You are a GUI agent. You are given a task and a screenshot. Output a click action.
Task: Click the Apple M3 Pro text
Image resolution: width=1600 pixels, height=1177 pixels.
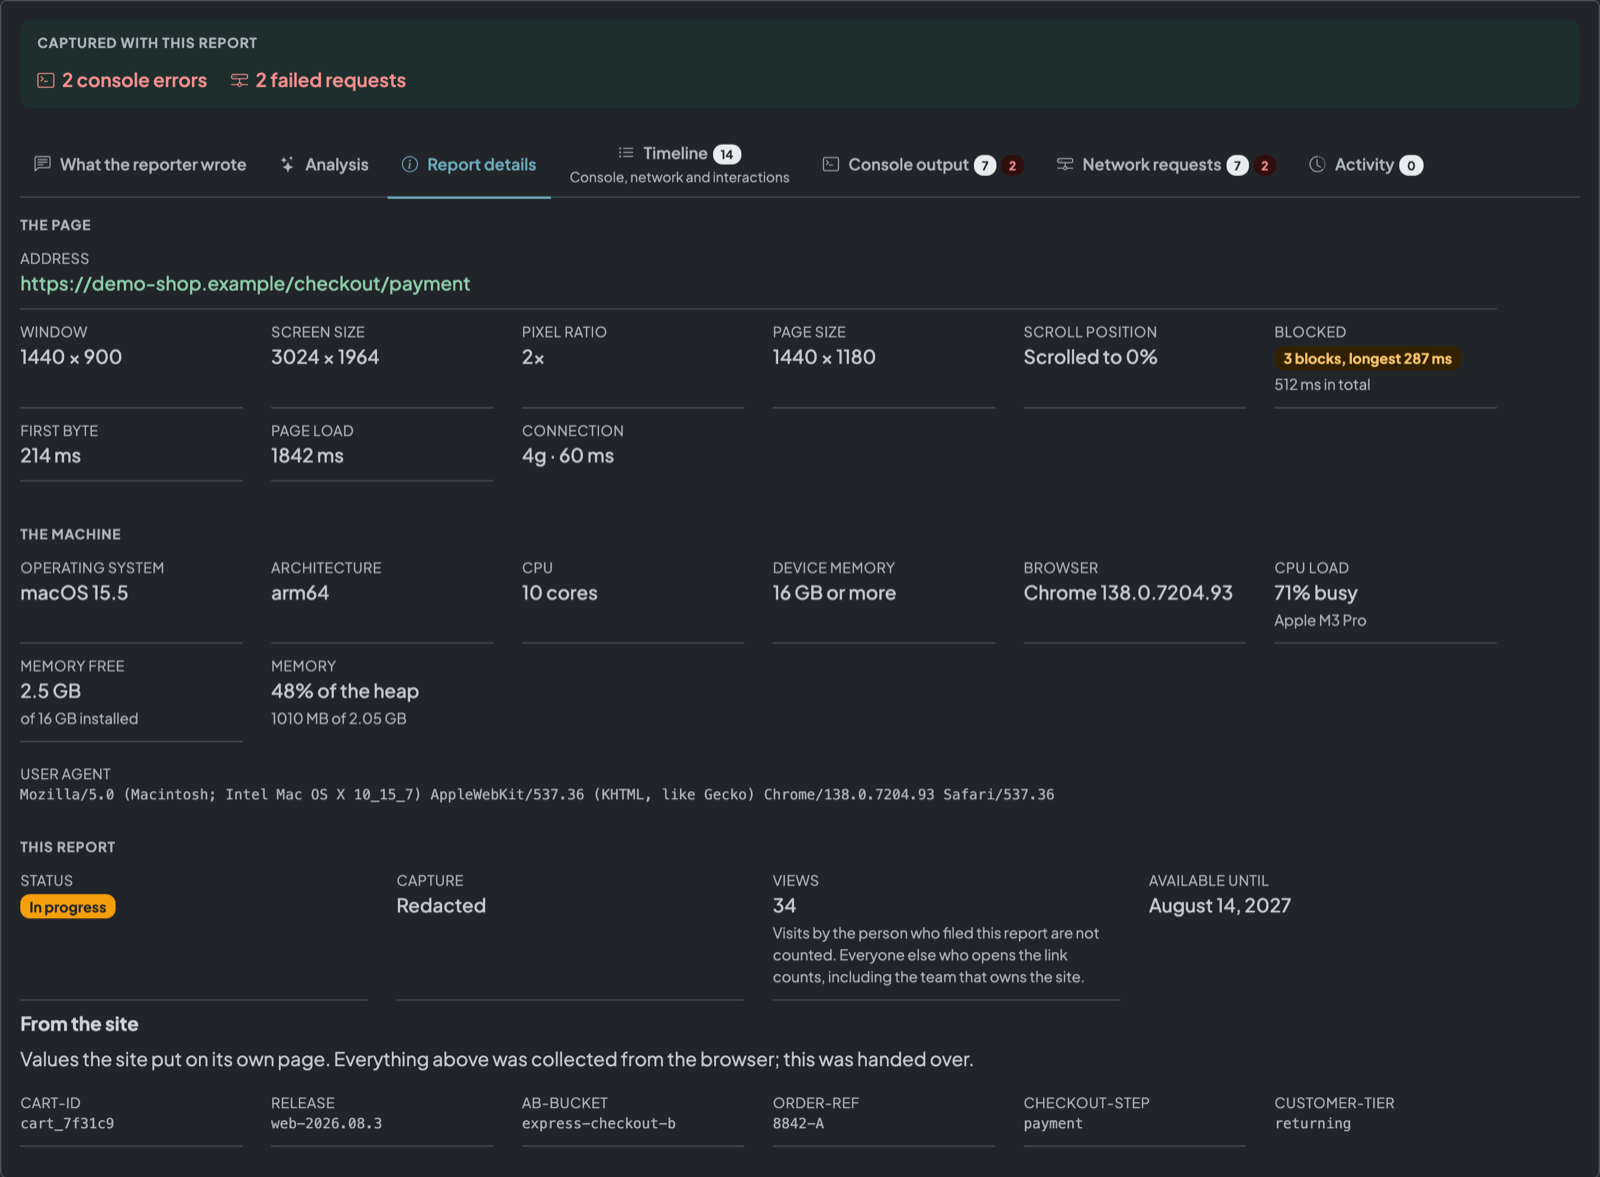pos(1320,621)
